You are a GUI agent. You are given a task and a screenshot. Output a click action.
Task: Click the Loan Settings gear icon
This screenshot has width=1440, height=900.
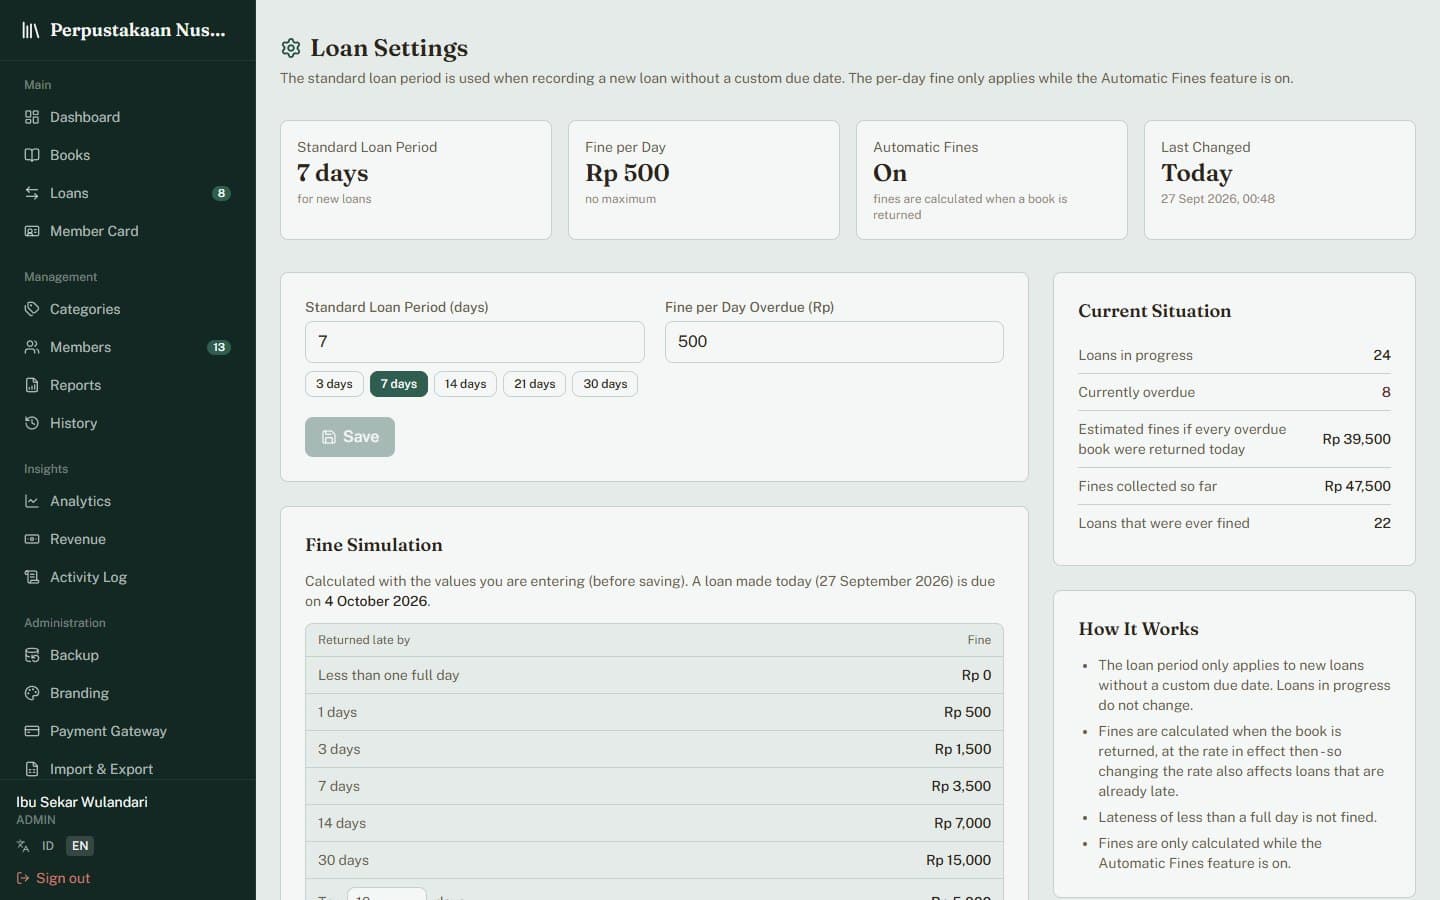291,48
